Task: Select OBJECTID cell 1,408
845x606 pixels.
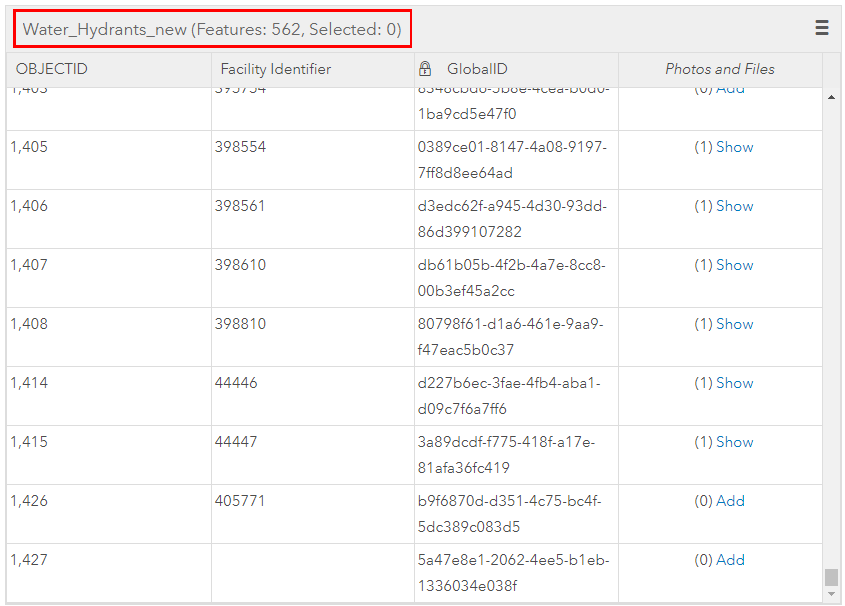Action: click(x=108, y=337)
